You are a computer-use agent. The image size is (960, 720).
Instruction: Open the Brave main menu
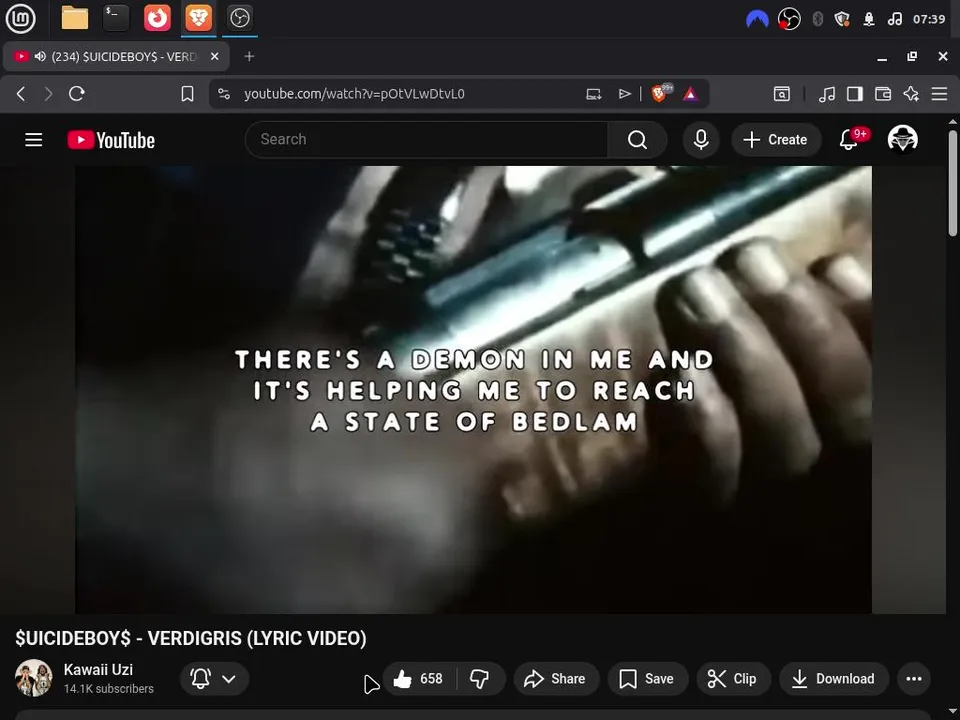coord(939,94)
